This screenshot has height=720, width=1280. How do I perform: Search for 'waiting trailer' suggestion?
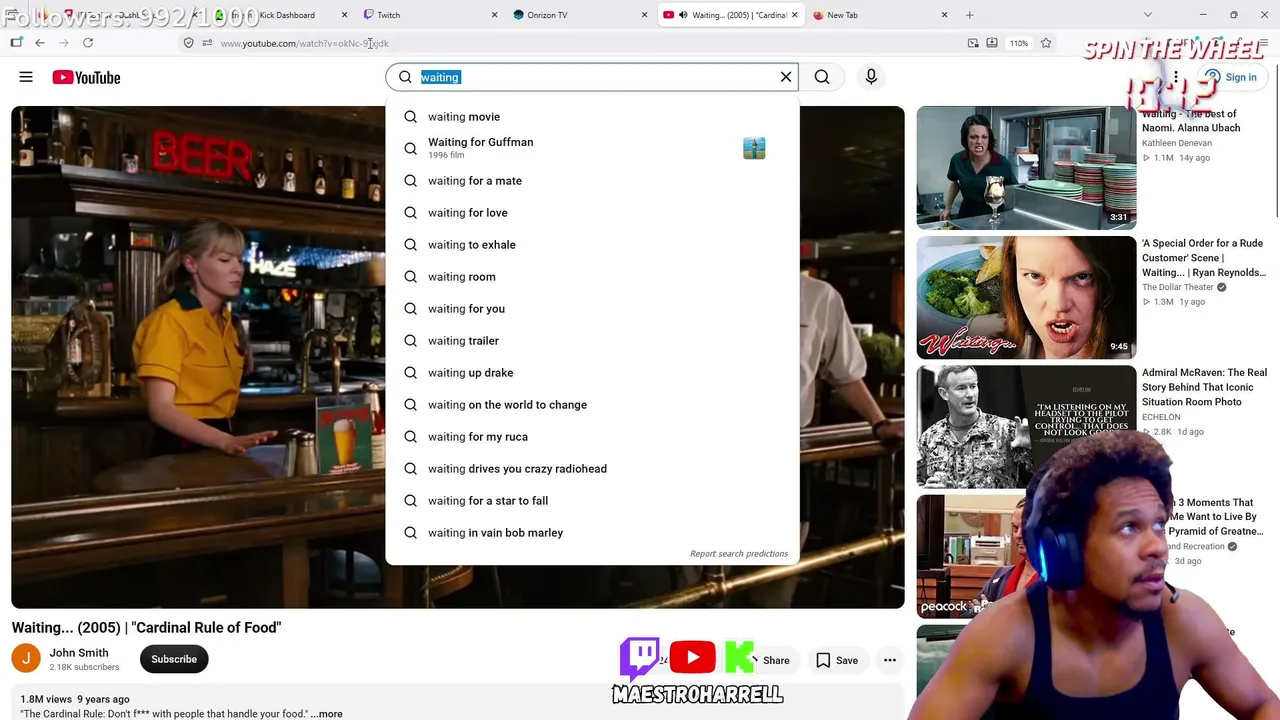coord(592,341)
